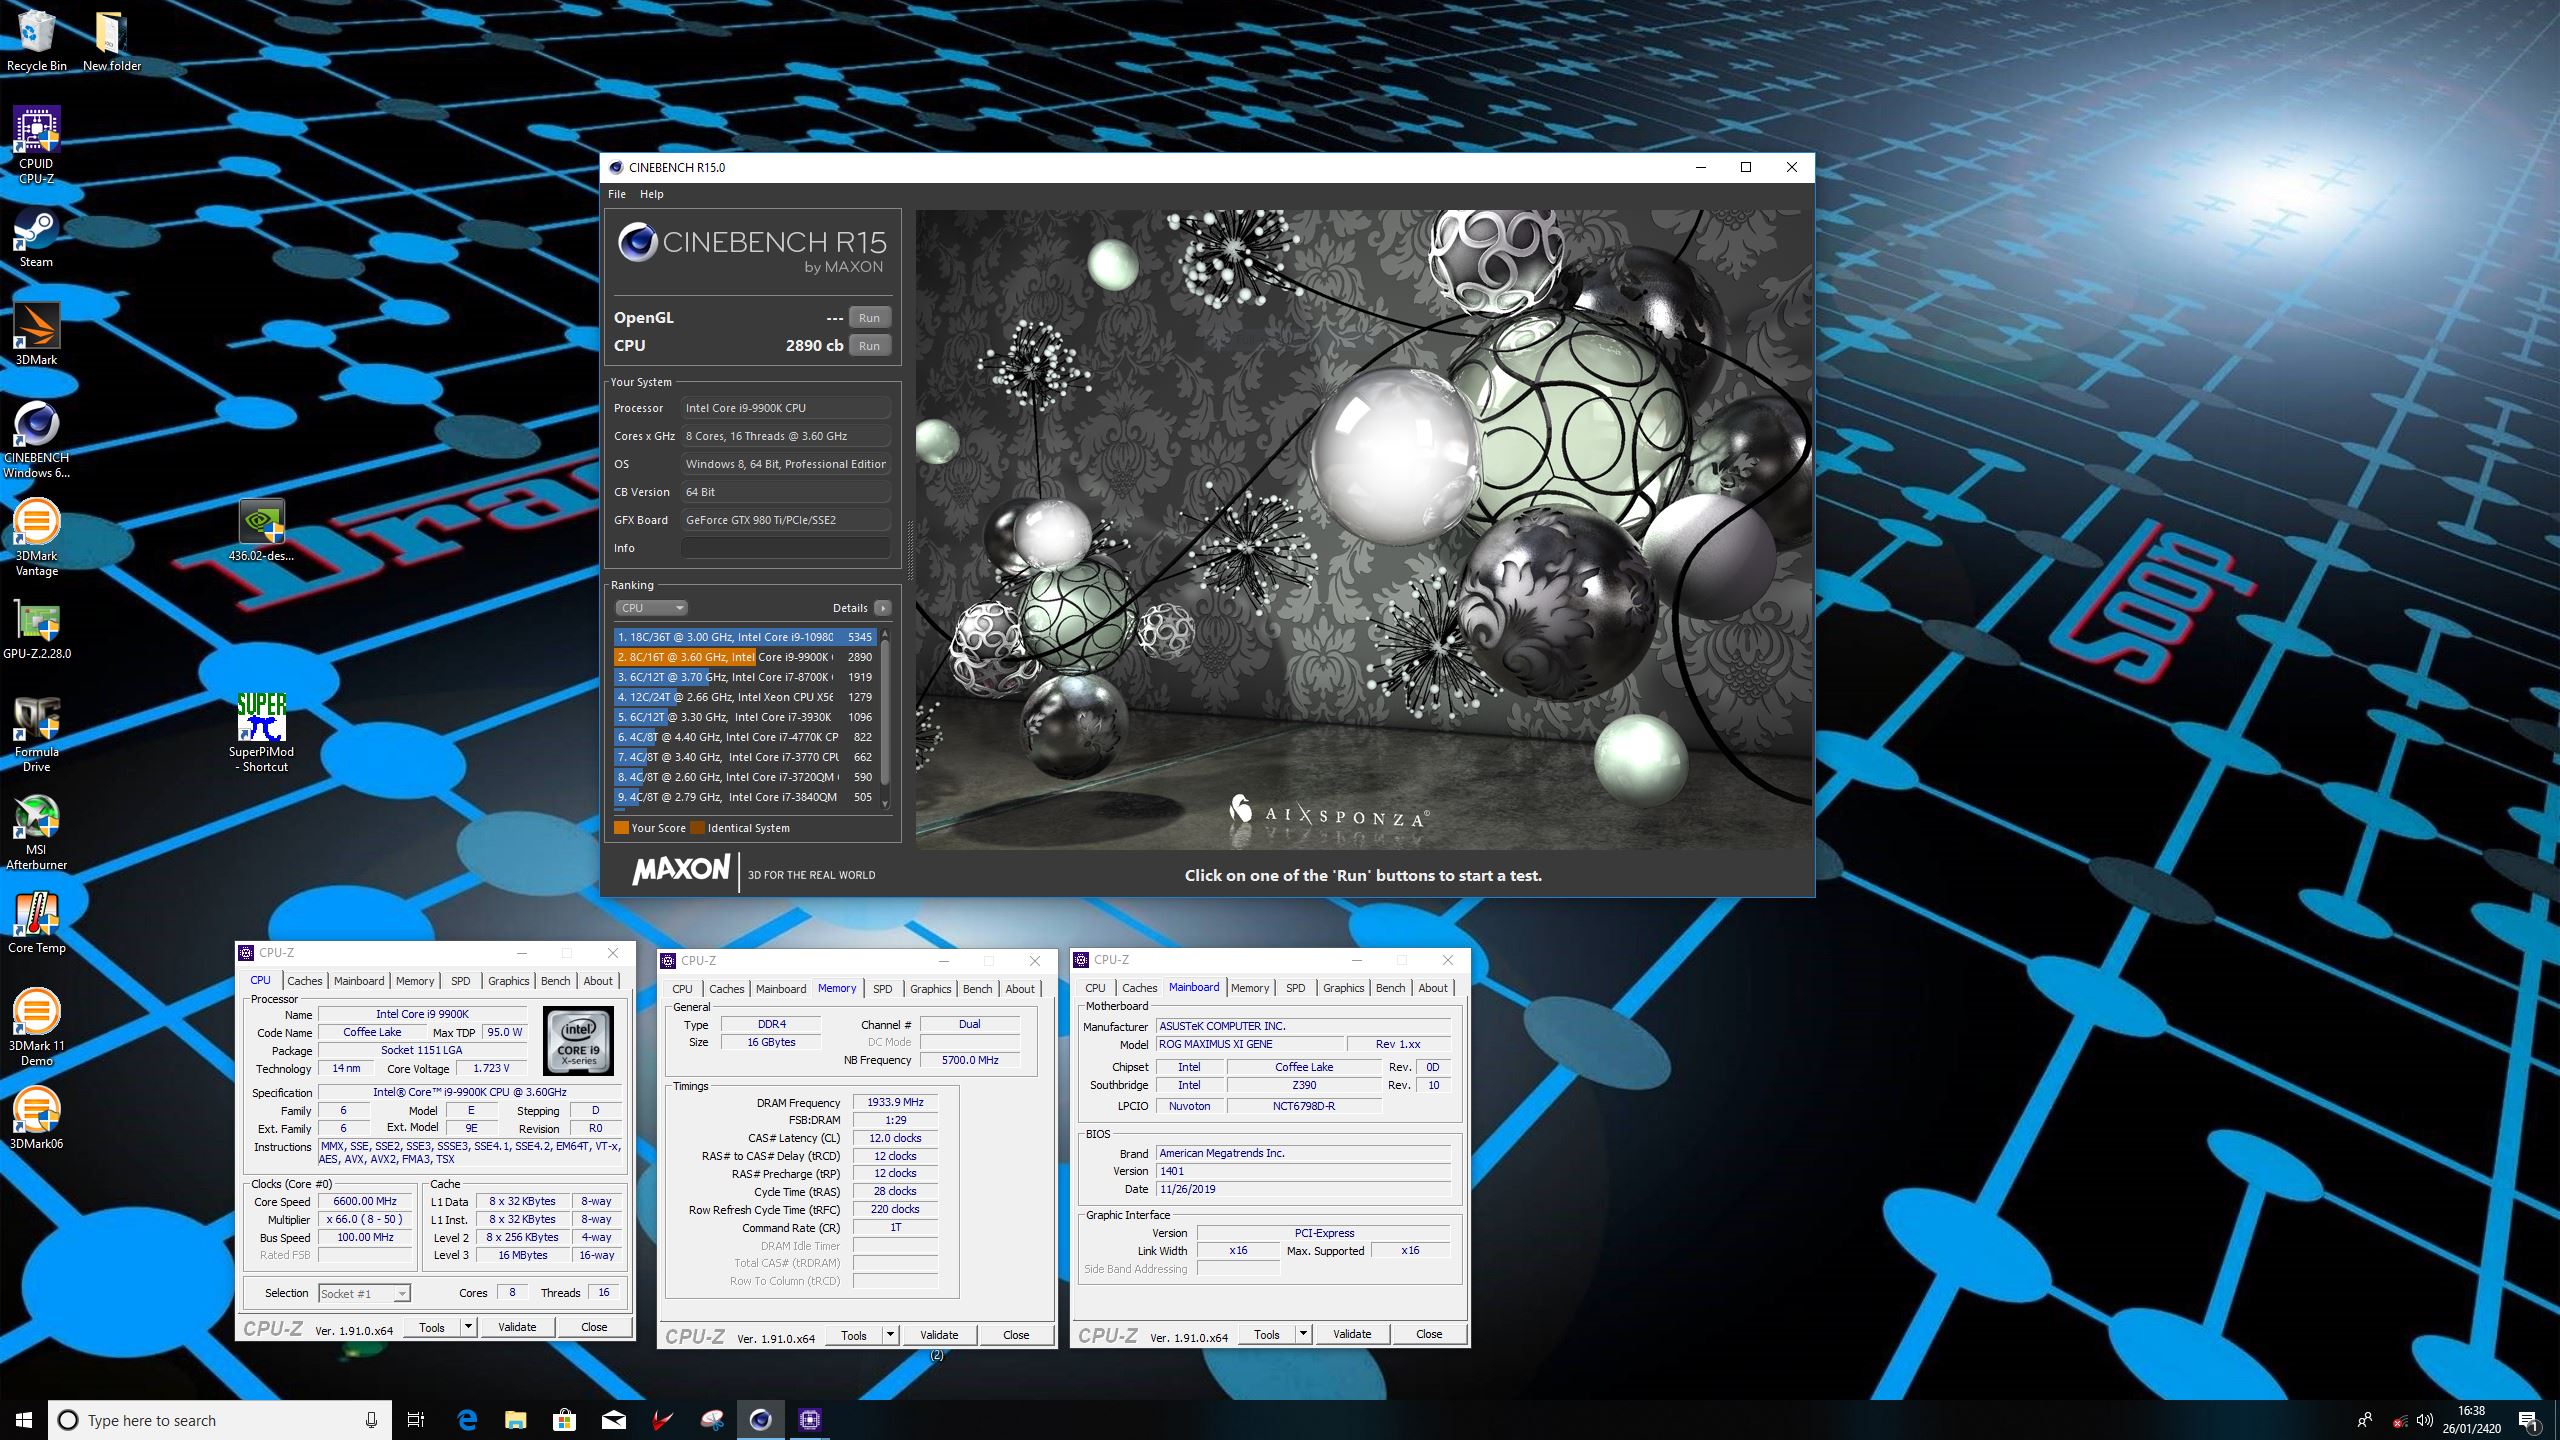Open Core Temp desktop icon
The image size is (2560, 1440).
pos(36,922)
